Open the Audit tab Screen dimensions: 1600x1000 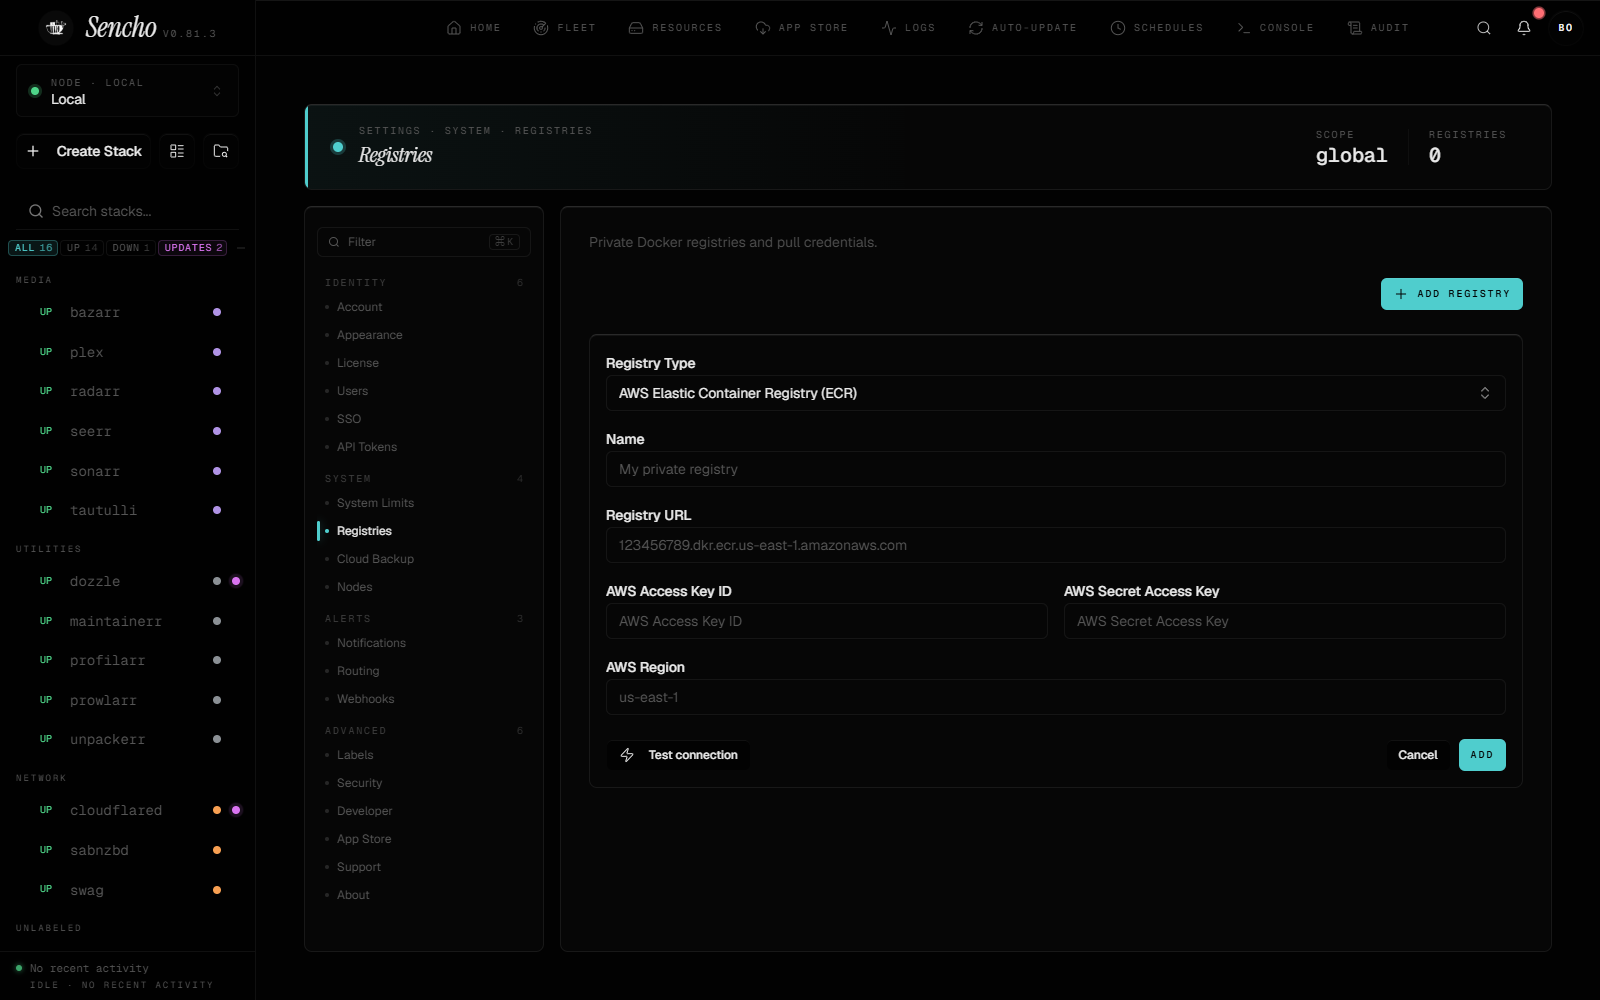(1378, 28)
